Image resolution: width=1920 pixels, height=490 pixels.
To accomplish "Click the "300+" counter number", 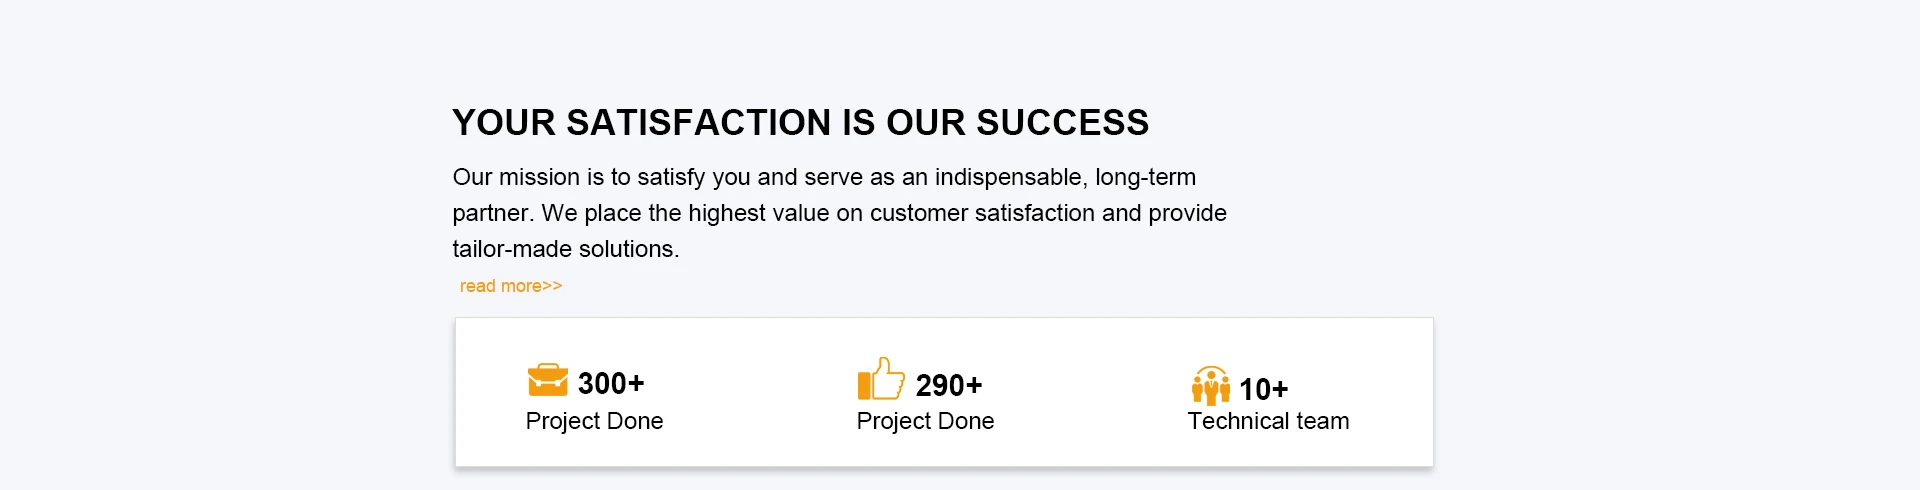I will point(611,383).
